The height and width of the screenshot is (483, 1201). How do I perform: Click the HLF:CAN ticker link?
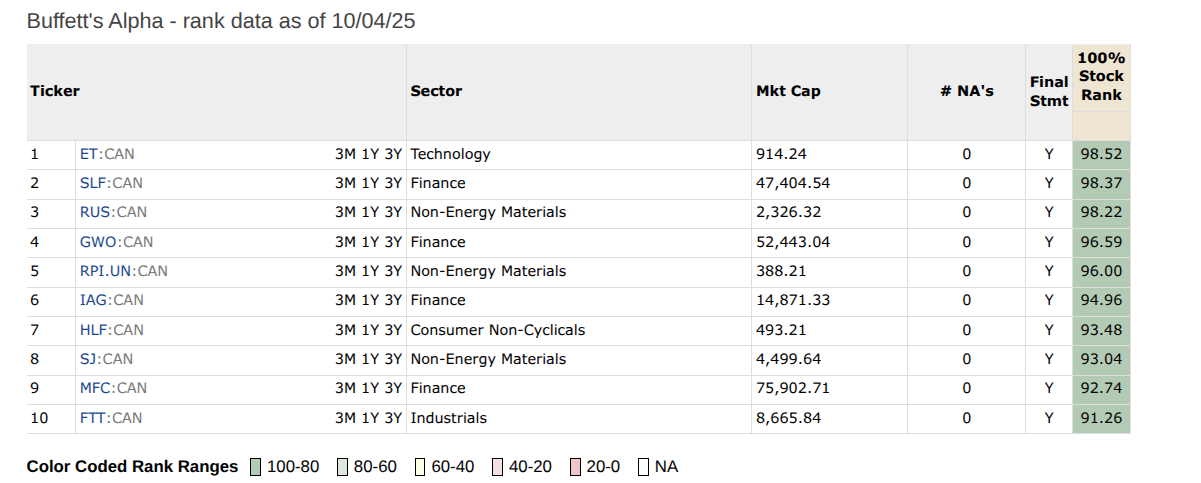click(x=111, y=330)
